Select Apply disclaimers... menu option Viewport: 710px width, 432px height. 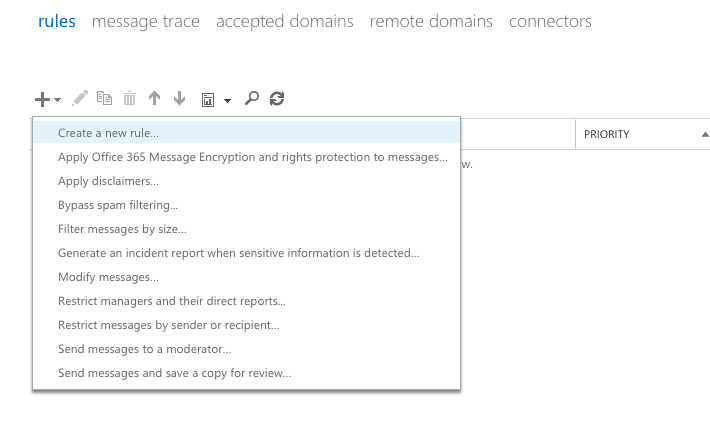[x=108, y=181]
